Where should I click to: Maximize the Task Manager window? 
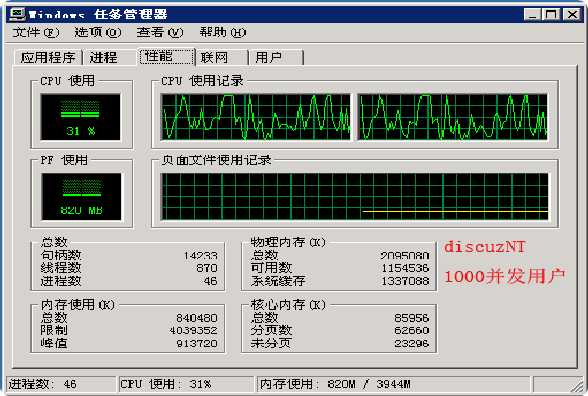point(551,14)
